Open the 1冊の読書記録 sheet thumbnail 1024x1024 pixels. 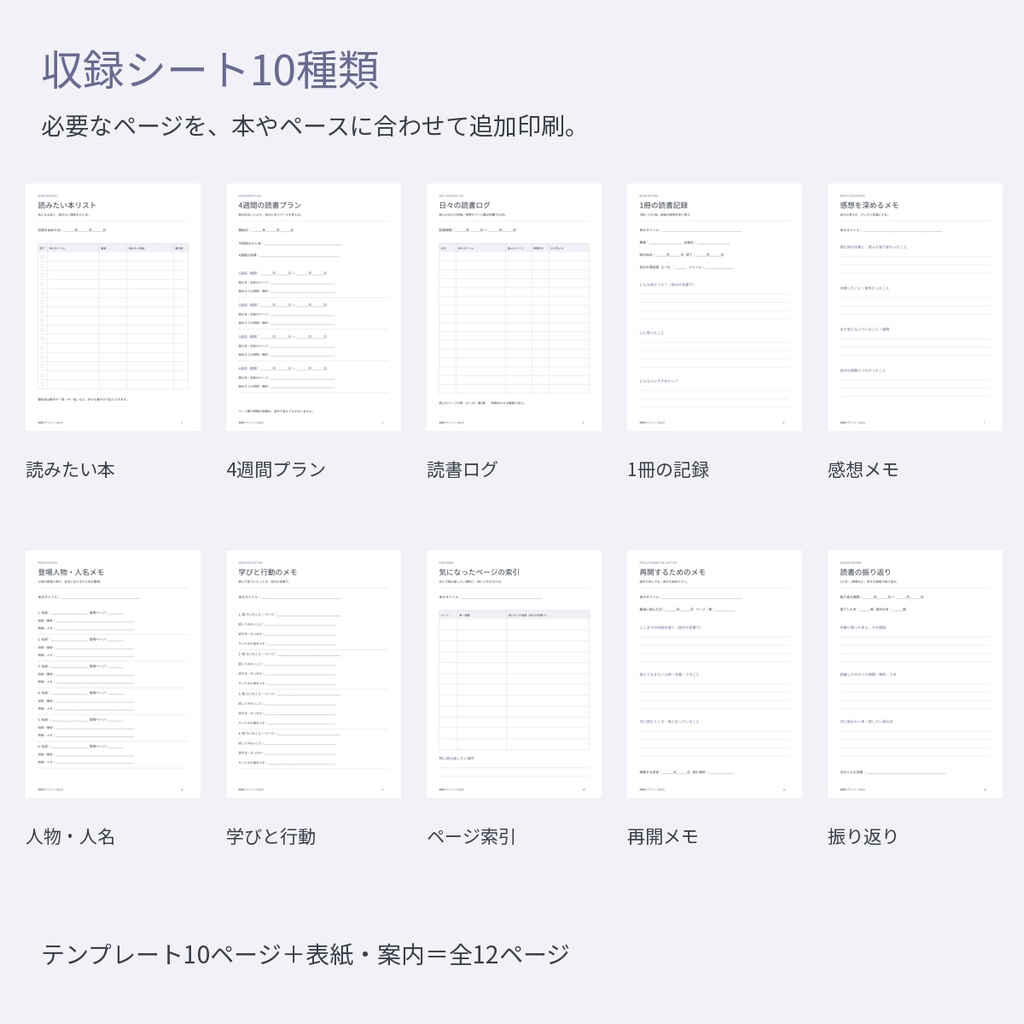pyautogui.click(x=714, y=307)
